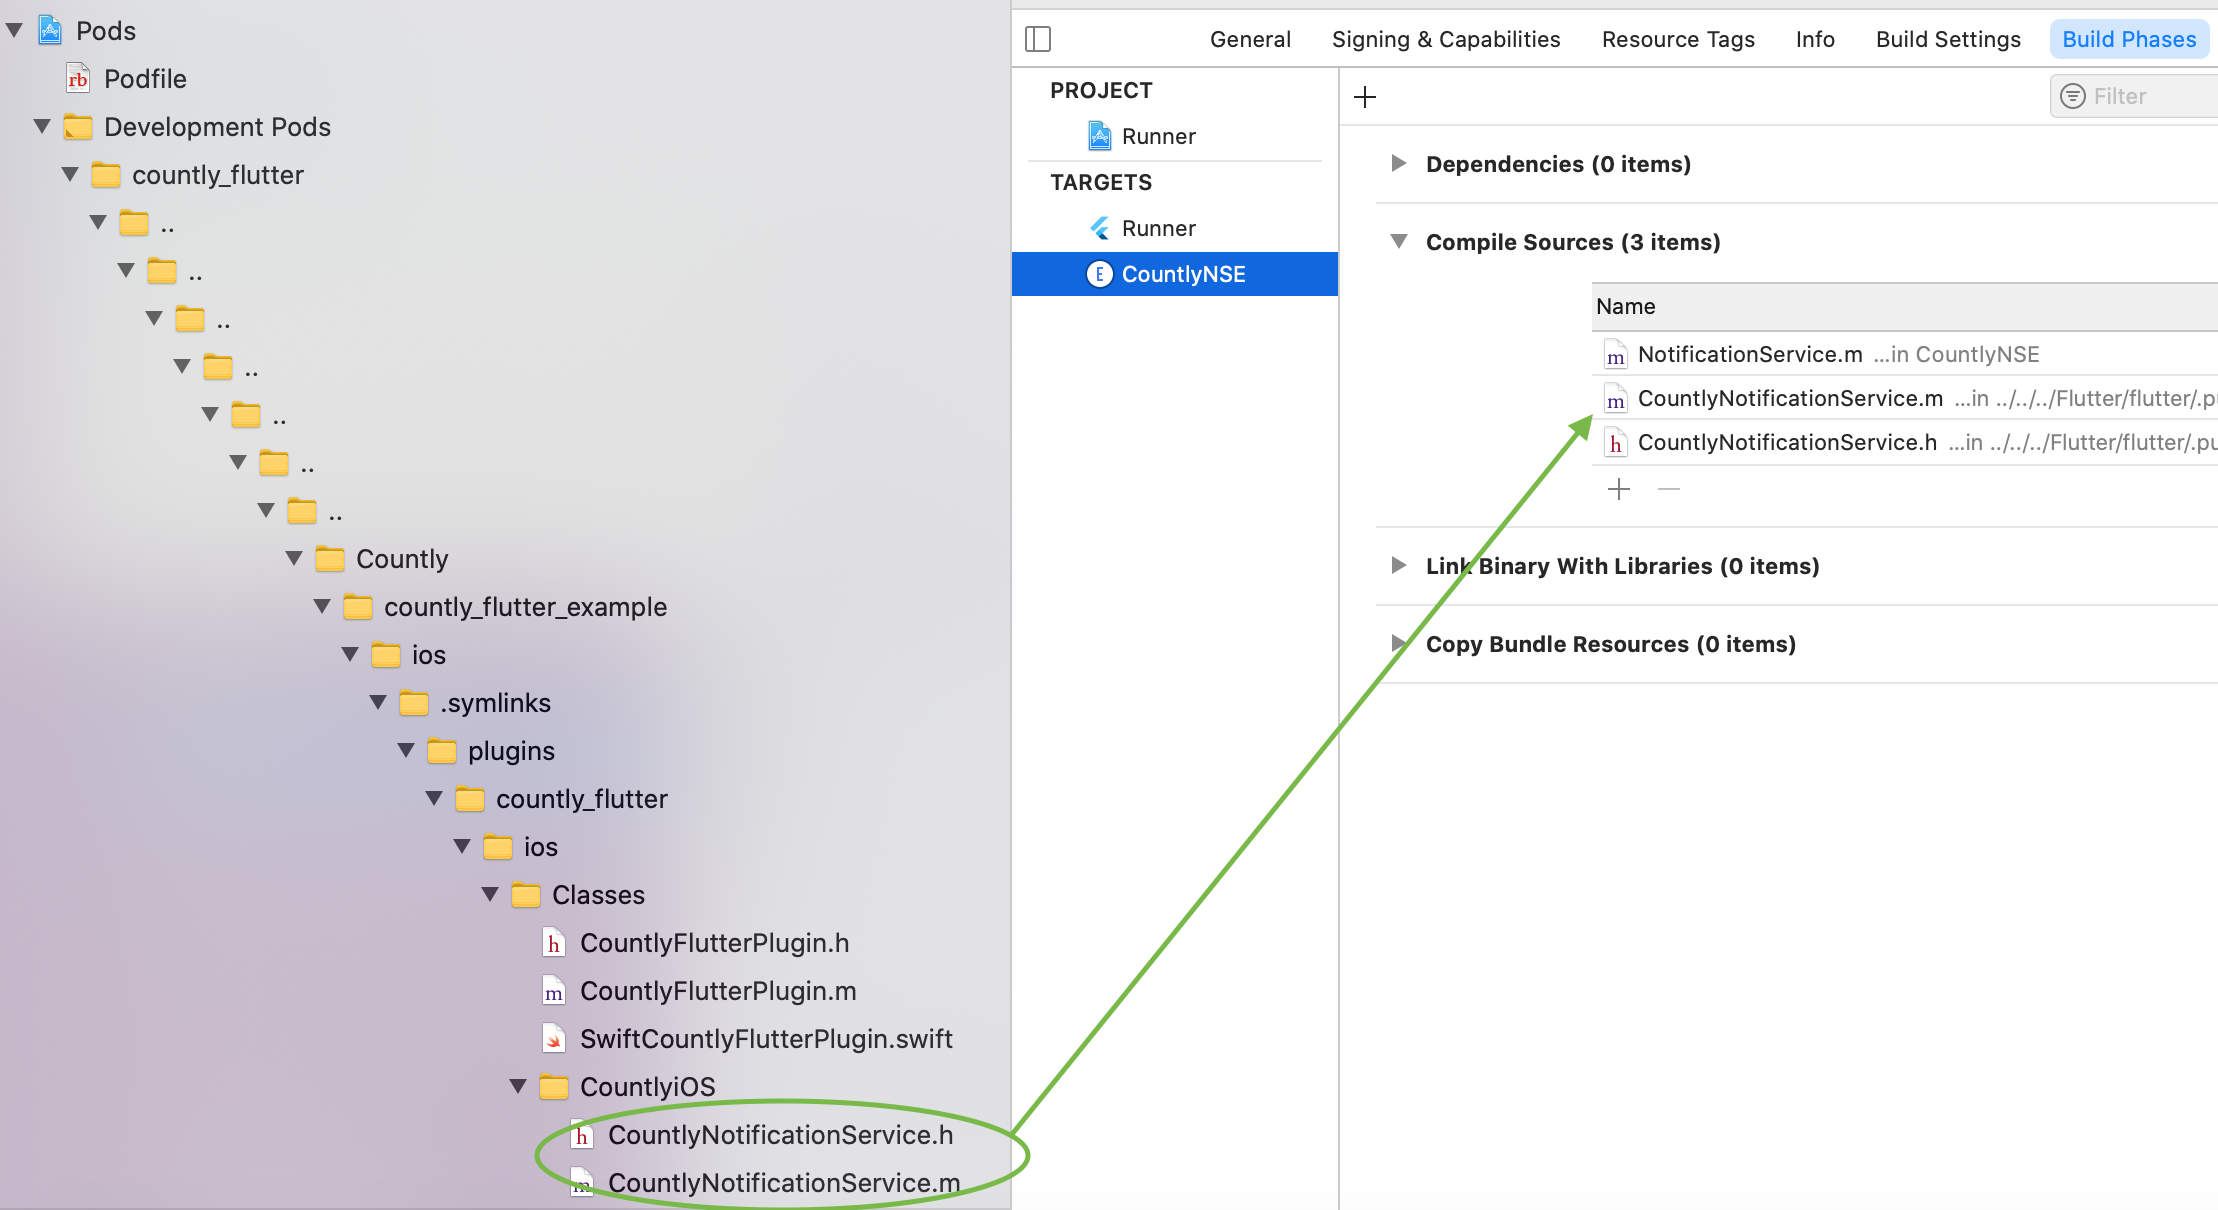Open the Signing & Capabilities tab
Image resolution: width=2218 pixels, height=1210 pixels.
point(1446,39)
